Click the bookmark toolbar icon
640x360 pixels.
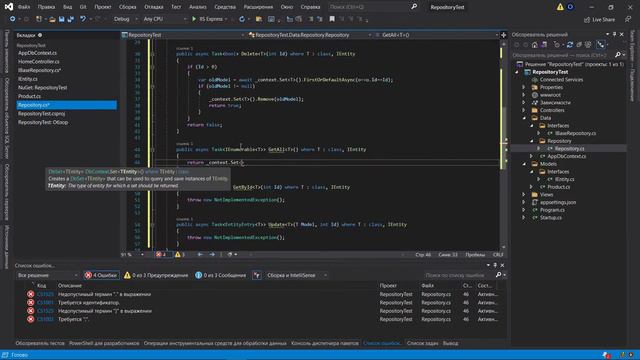pos(332,19)
